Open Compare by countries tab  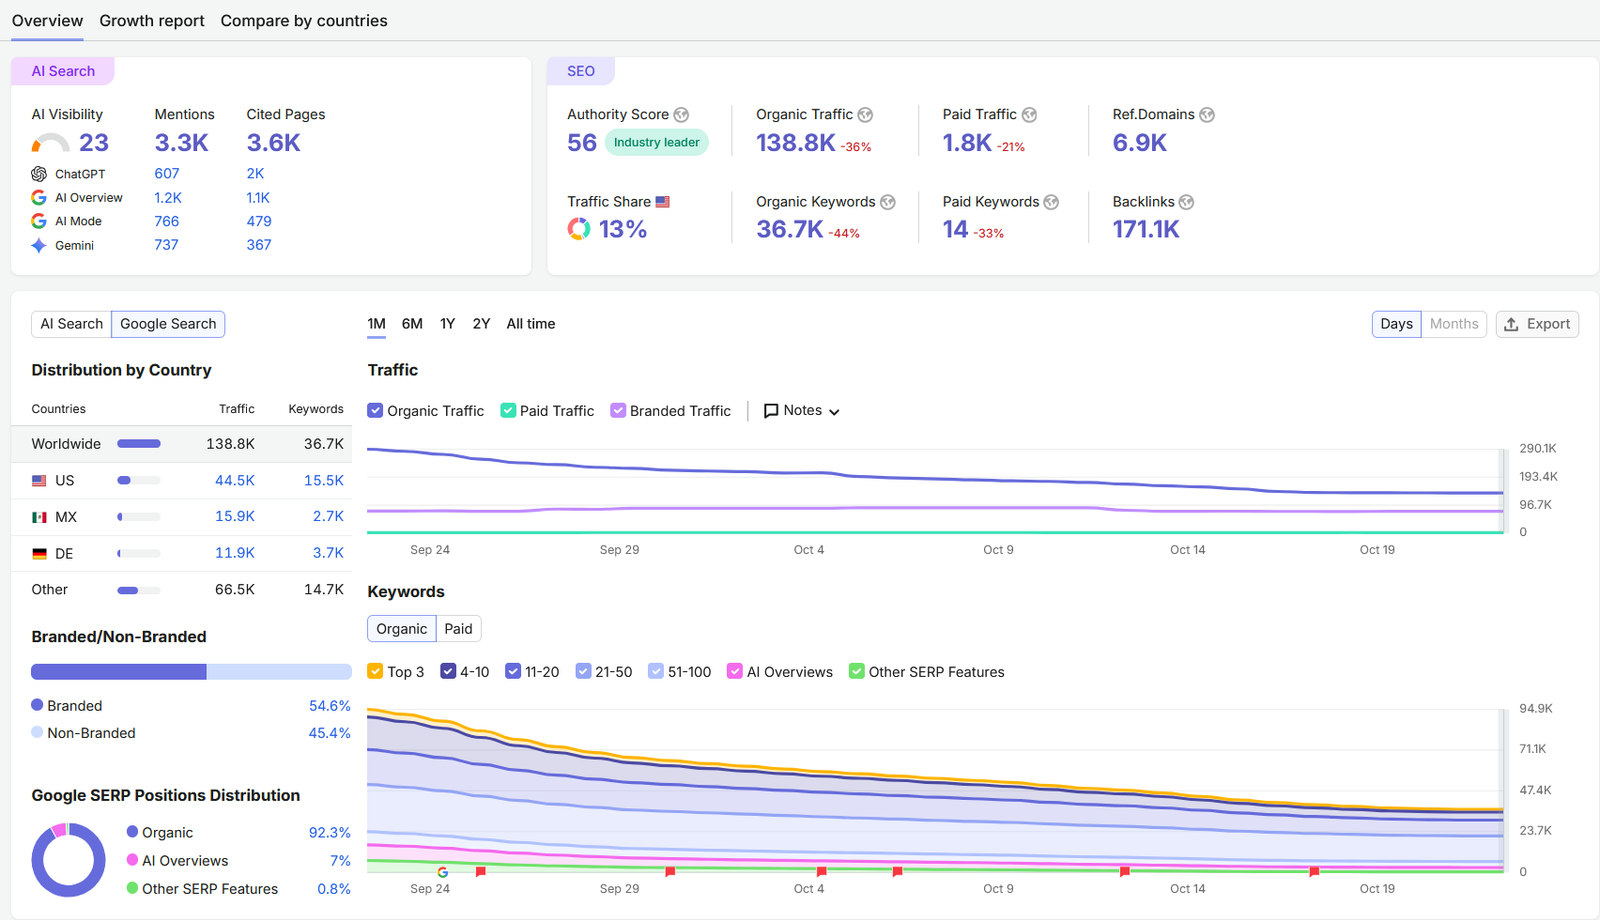point(304,21)
